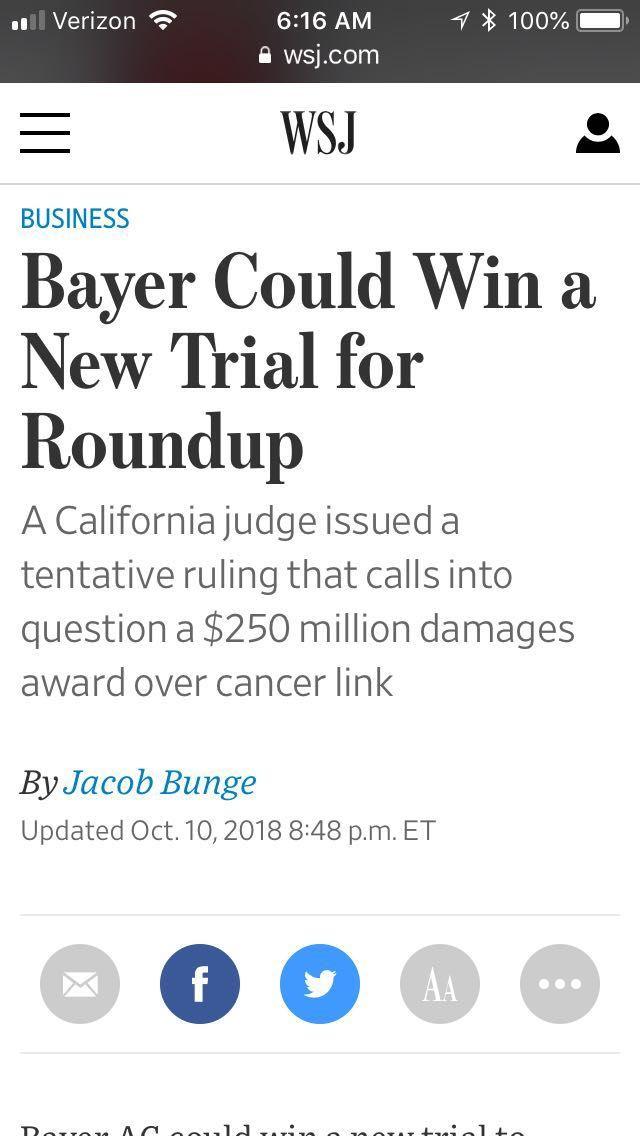Tap the 6:16 AM clock

pyautogui.click(x=324, y=21)
